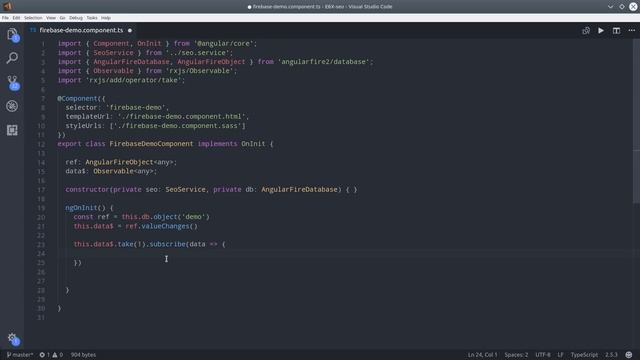This screenshot has height=360, width=640.
Task: Open the Explorer files panel
Action: (12, 35)
